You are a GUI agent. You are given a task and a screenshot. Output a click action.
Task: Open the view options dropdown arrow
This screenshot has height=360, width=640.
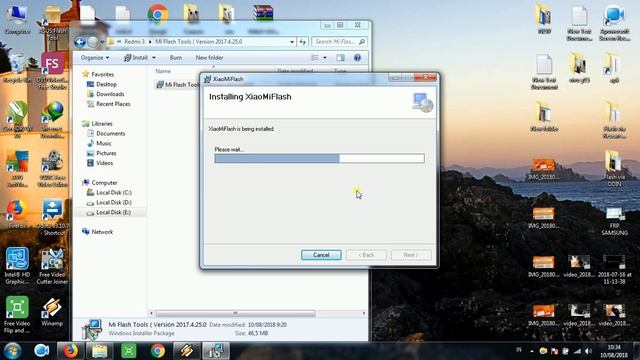(x=325, y=58)
